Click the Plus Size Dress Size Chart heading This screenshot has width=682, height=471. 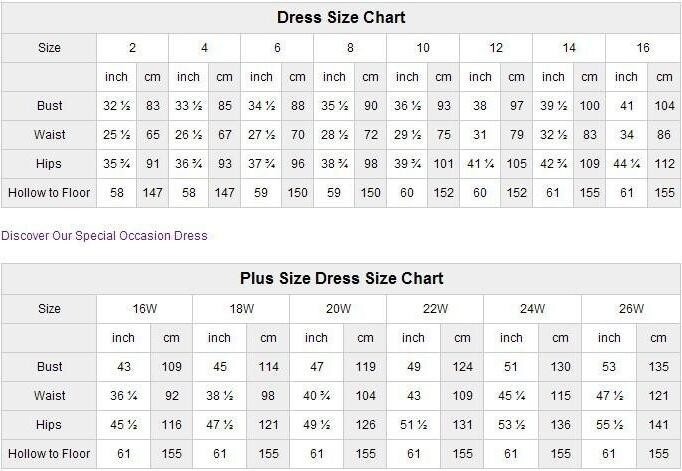[x=341, y=278]
